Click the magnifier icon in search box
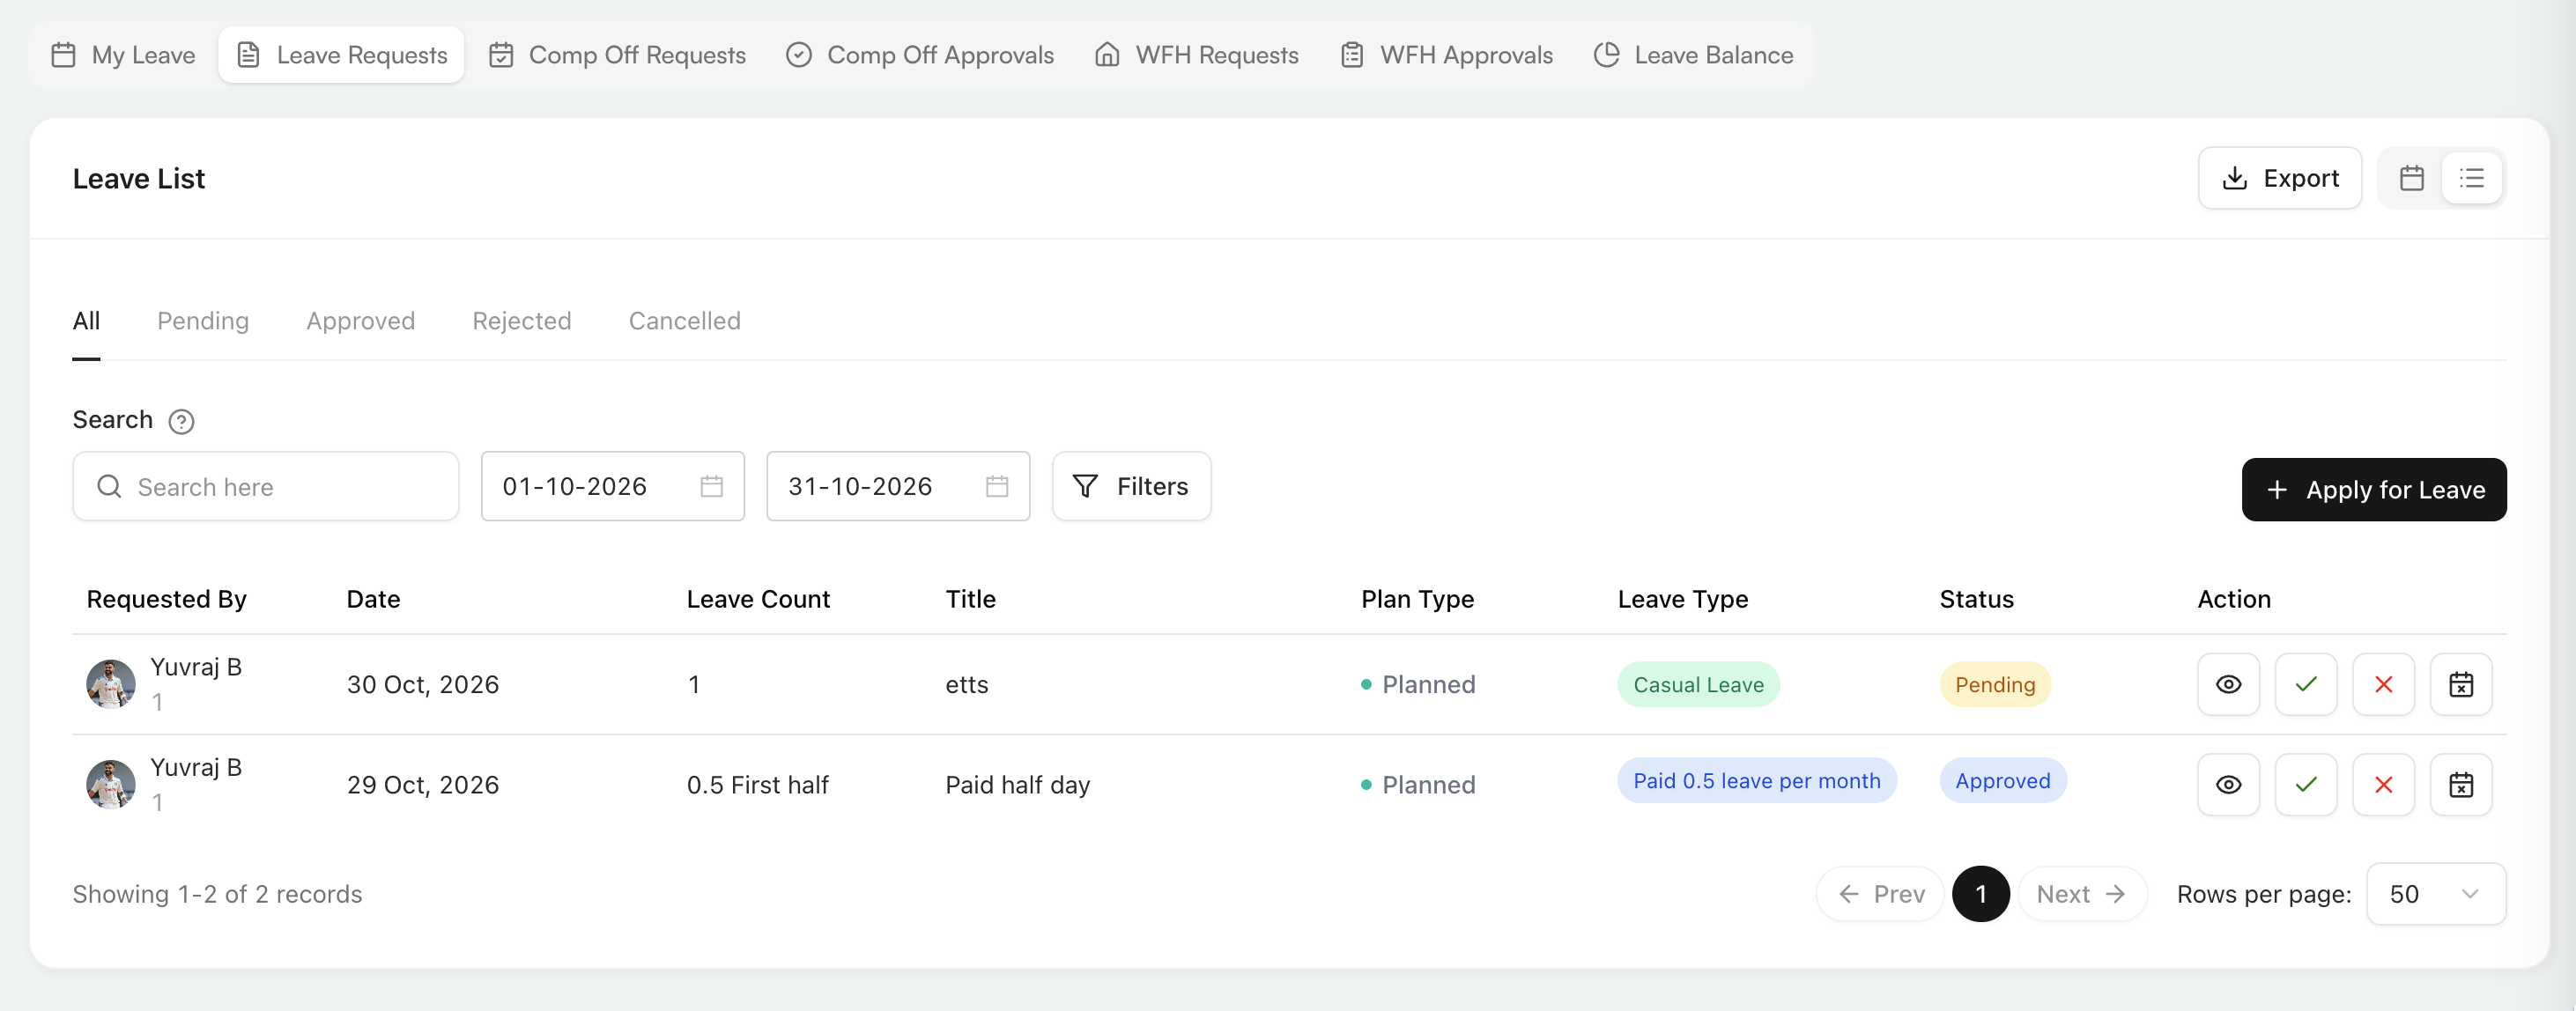2576x1011 pixels. point(109,486)
